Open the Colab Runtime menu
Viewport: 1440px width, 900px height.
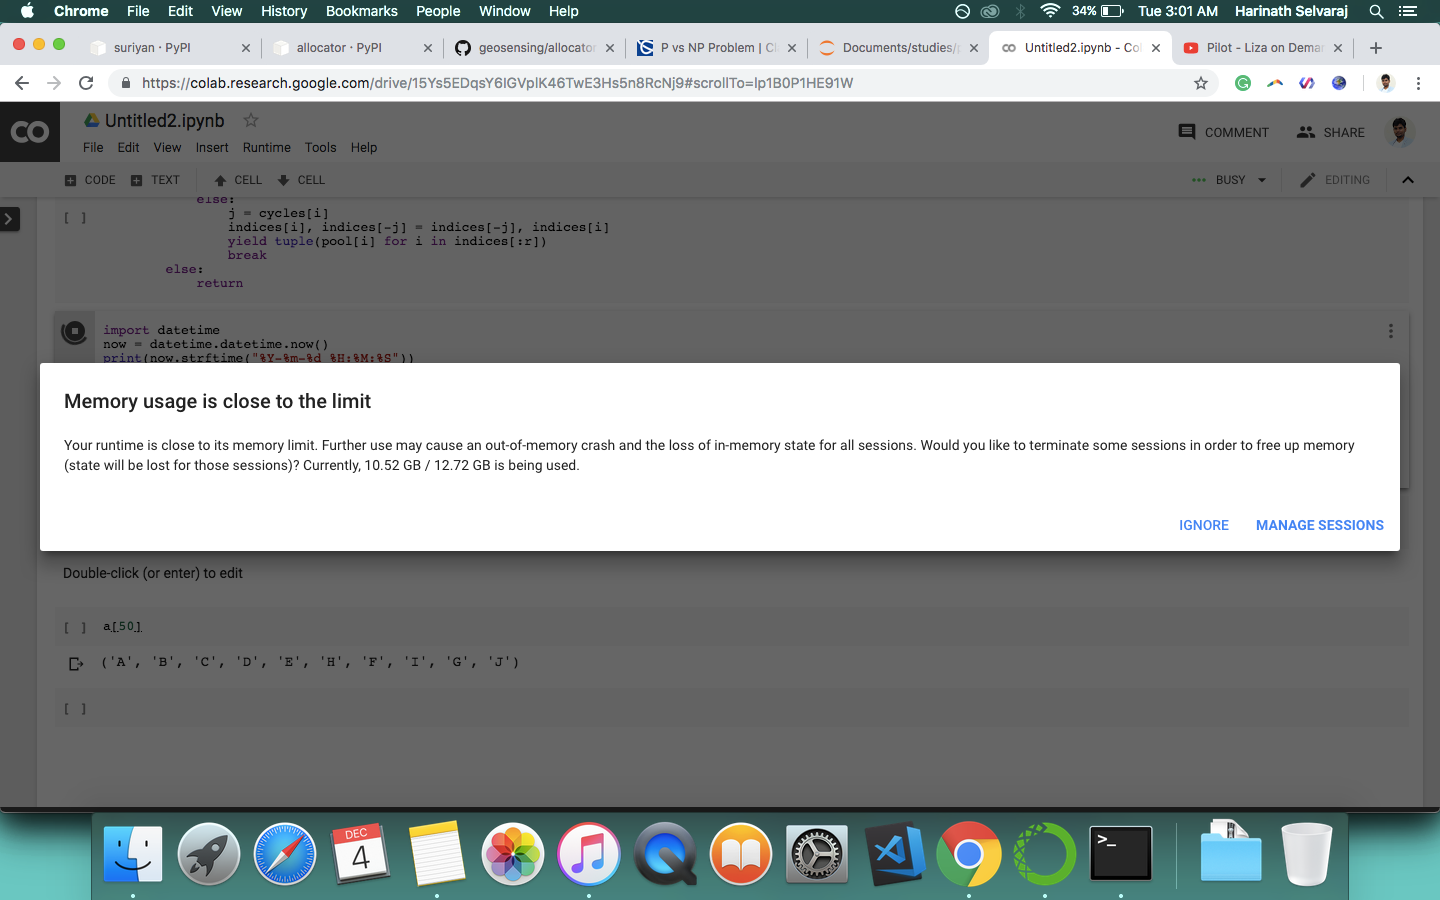[267, 147]
